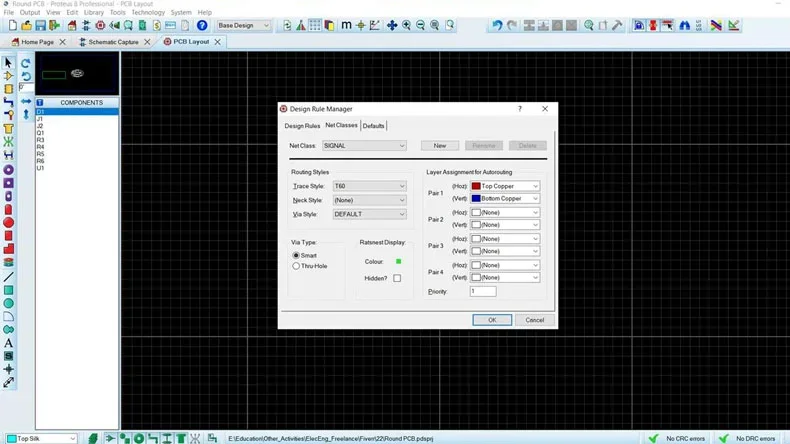Open the Schematic Capture tab
The width and height of the screenshot is (790, 444).
tap(113, 42)
